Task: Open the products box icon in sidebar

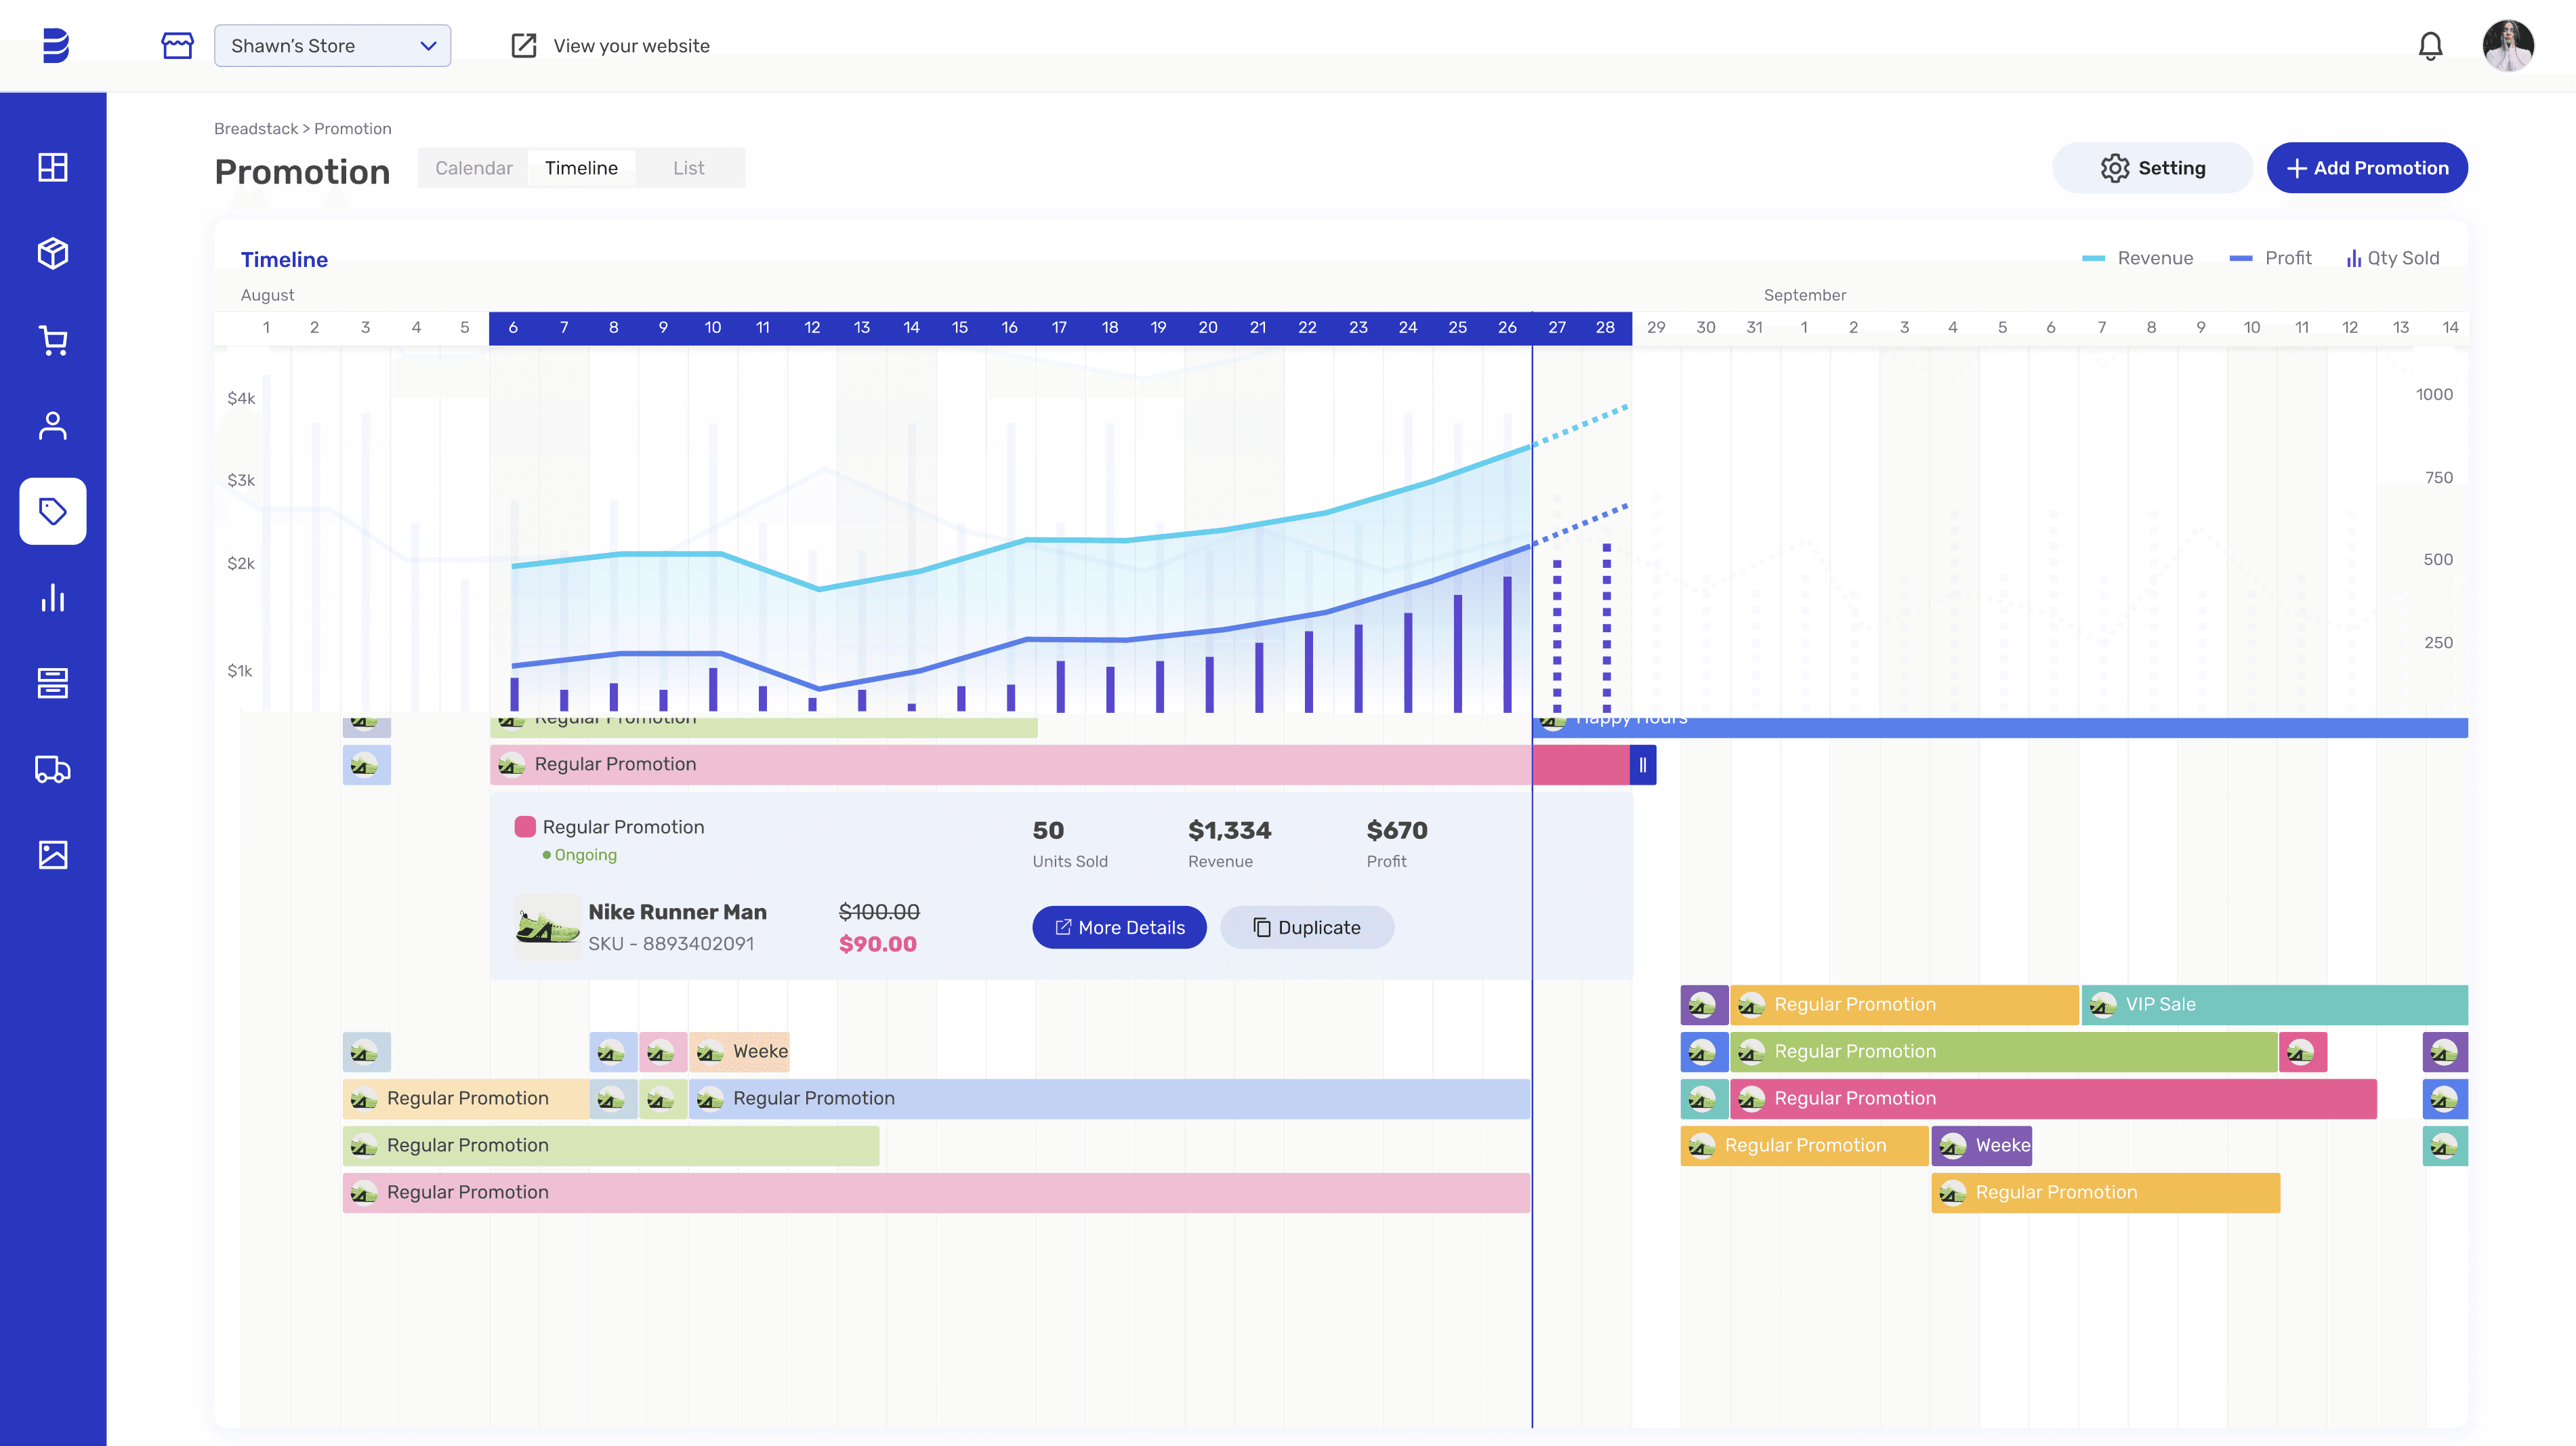Action: tap(53, 253)
